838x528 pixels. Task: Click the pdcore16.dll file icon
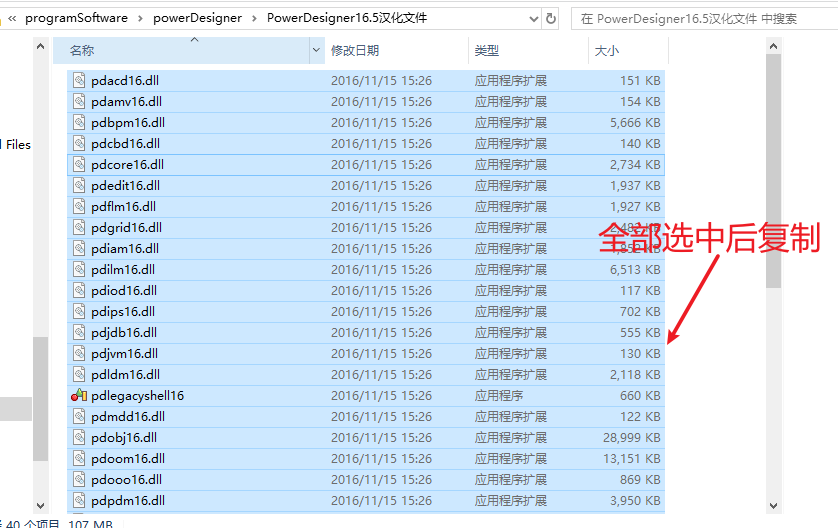click(x=79, y=165)
